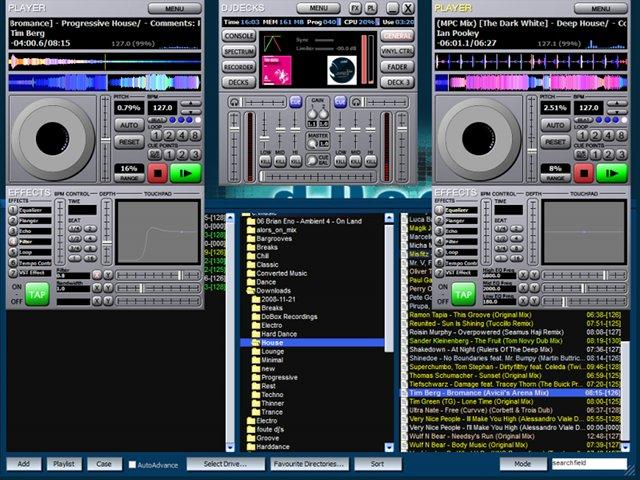Enable the AutoAdvance checkbox
This screenshot has height=480, width=640.
click(132, 464)
